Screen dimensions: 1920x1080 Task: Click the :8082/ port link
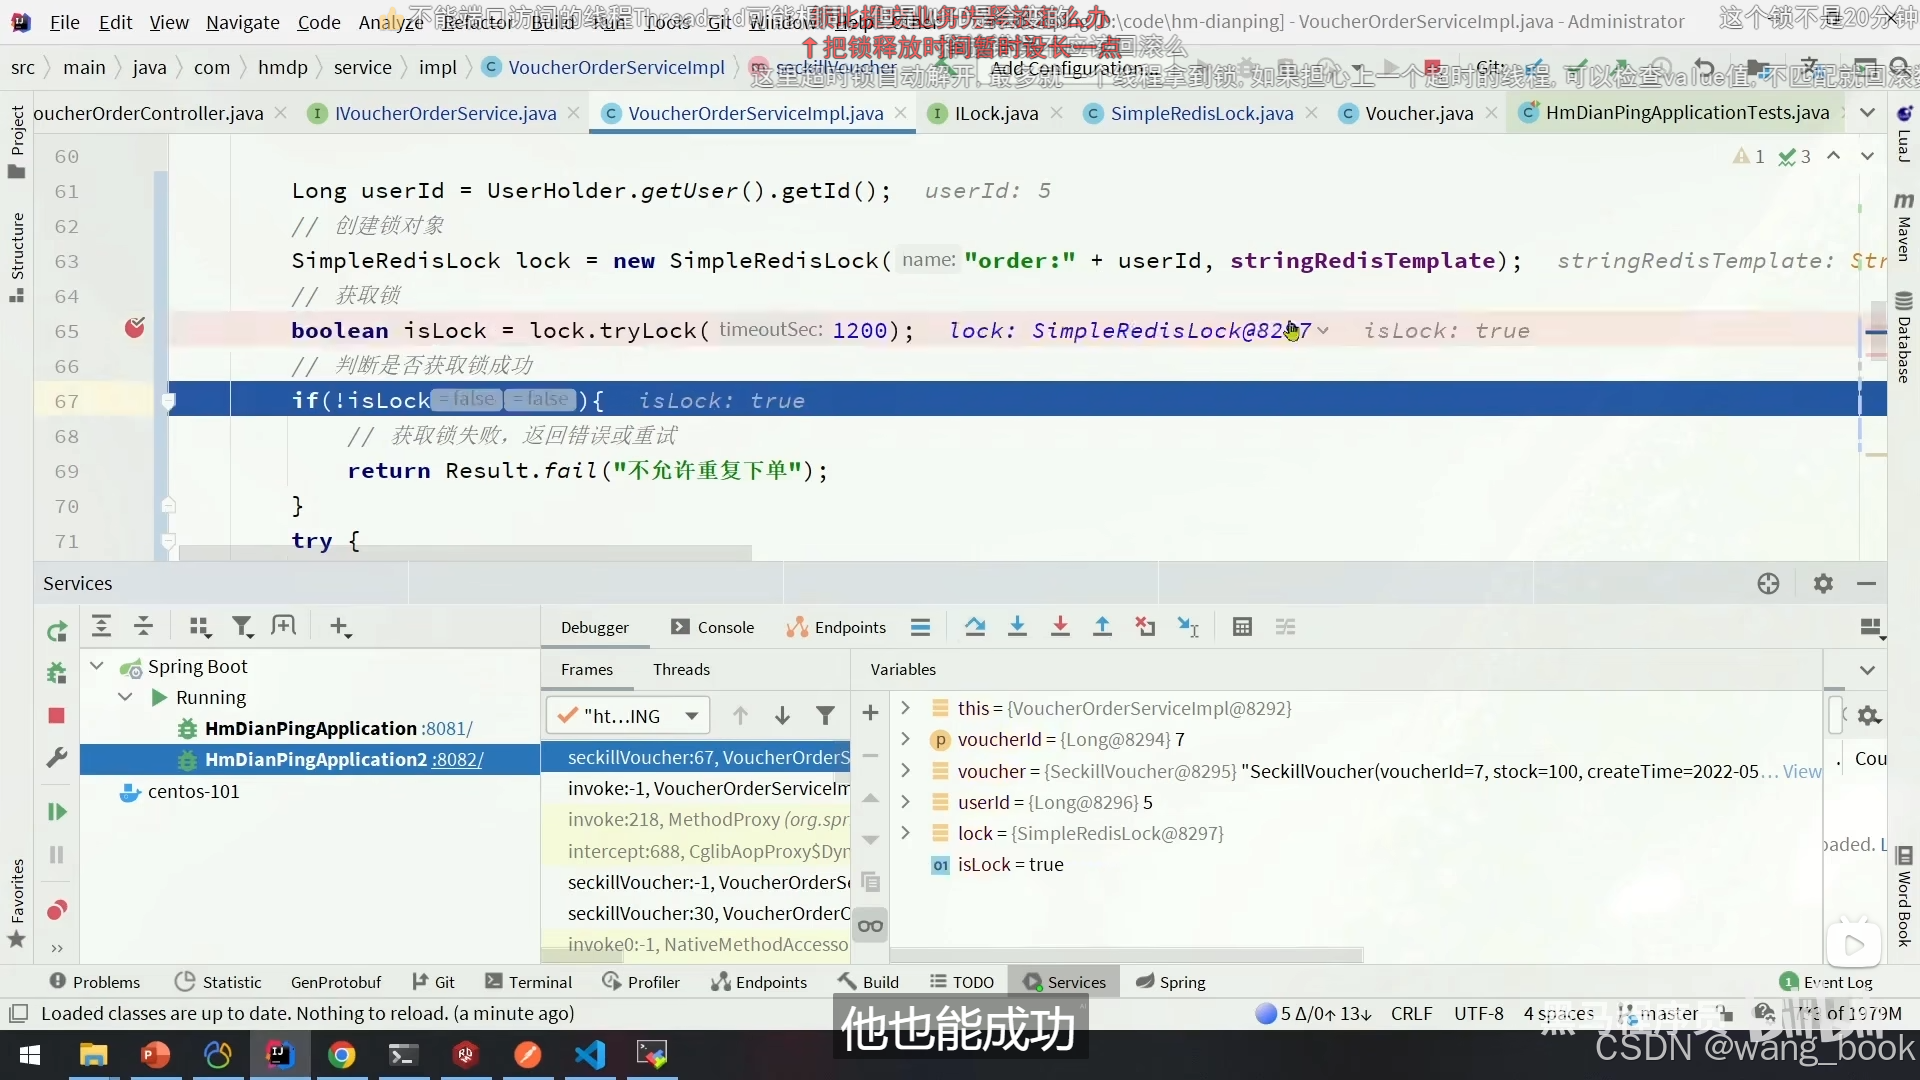[457, 760]
